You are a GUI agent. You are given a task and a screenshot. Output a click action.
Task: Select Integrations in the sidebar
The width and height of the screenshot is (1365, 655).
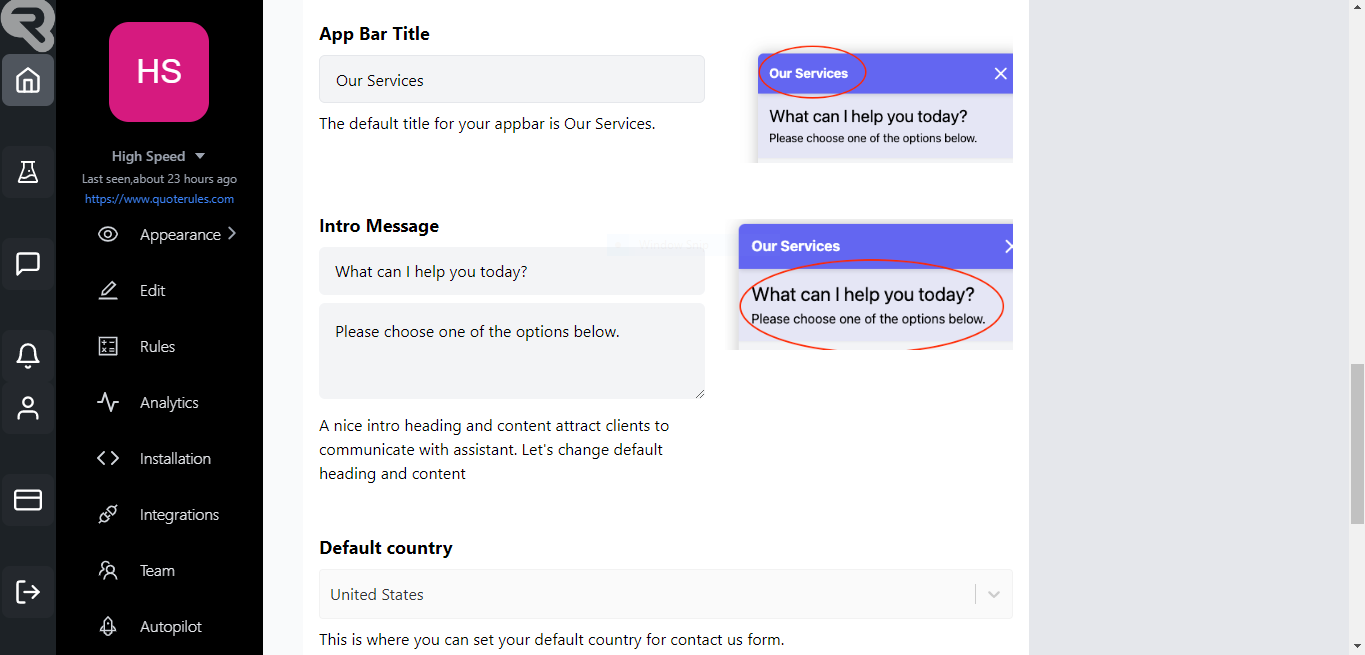[179, 515]
